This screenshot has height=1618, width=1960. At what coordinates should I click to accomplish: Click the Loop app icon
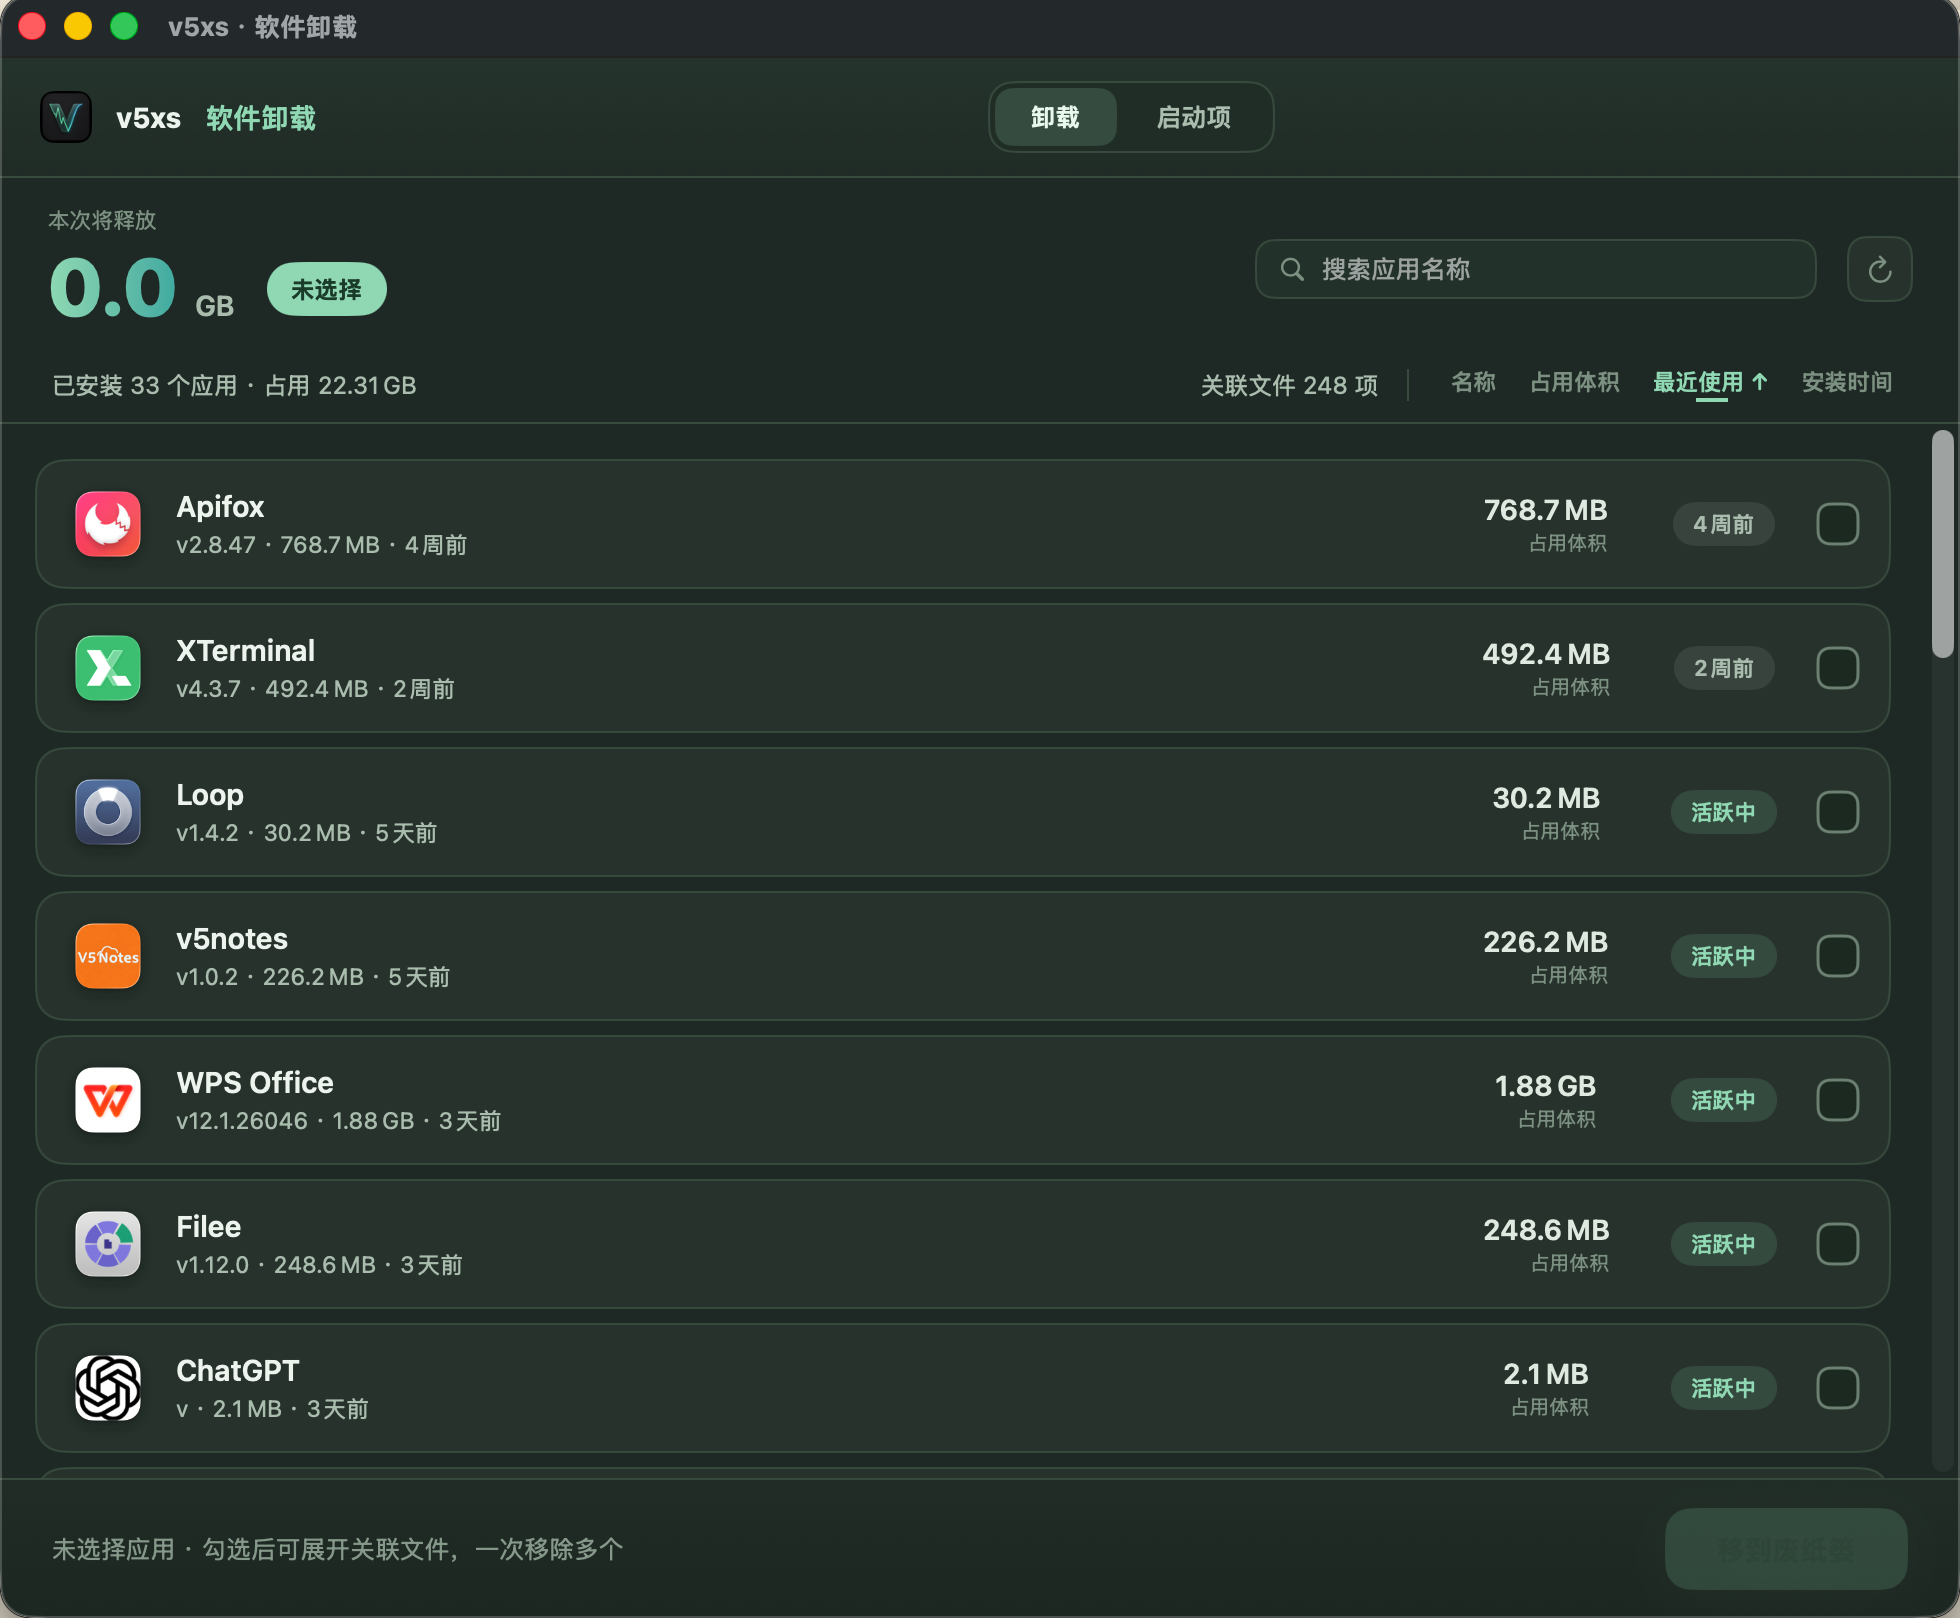pyautogui.click(x=108, y=812)
